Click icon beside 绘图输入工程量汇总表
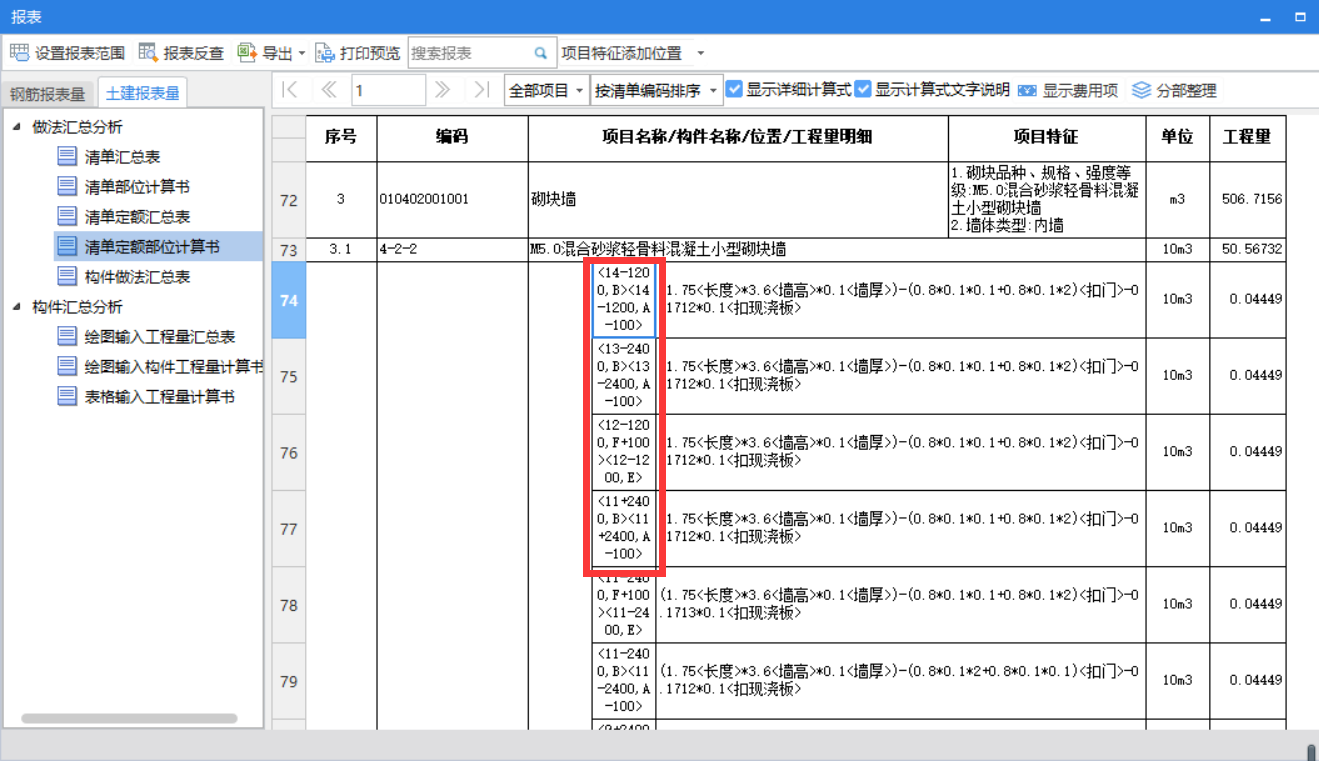This screenshot has width=1319, height=761. 67,336
